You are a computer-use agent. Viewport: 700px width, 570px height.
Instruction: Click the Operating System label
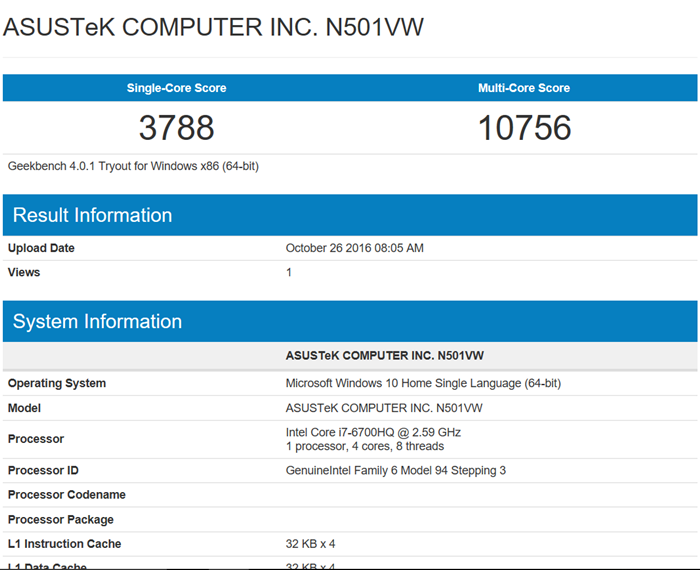tap(57, 383)
